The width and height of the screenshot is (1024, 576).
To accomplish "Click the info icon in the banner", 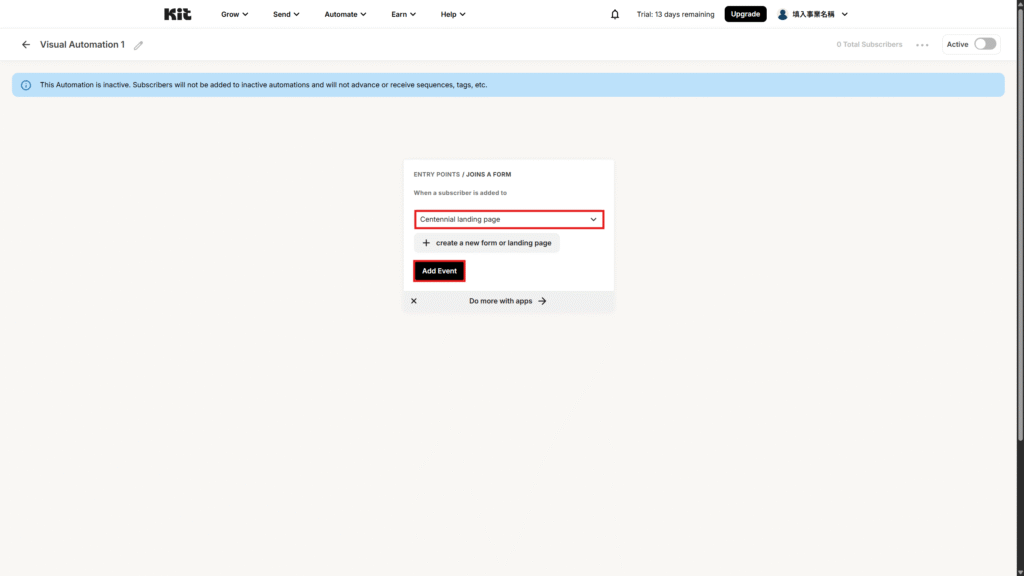I will (26, 85).
